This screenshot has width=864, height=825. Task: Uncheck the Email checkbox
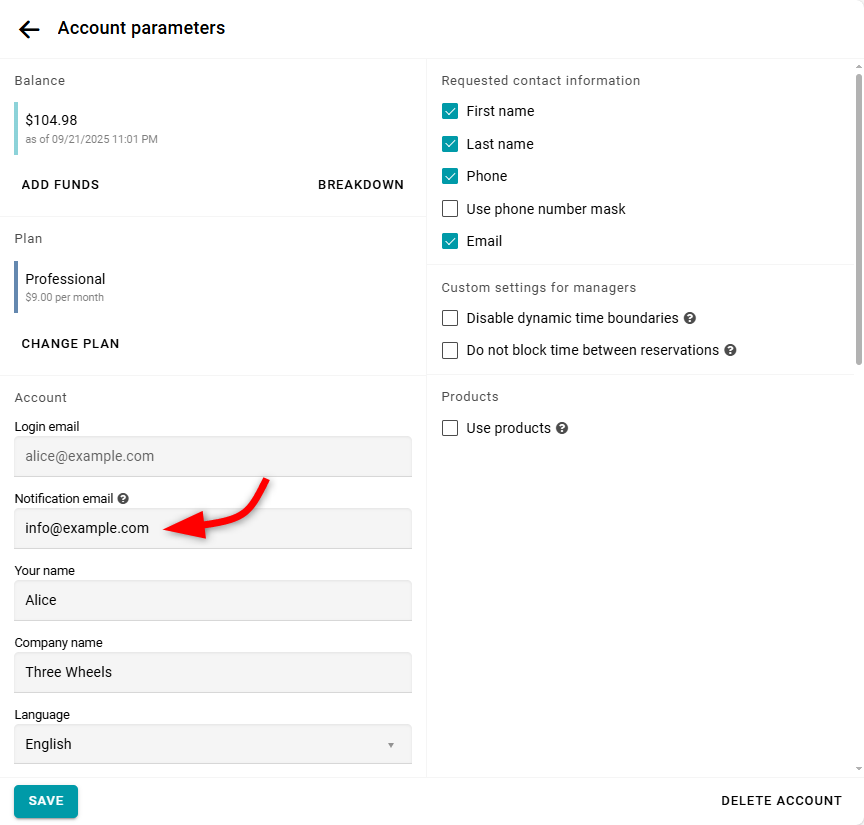coord(450,241)
